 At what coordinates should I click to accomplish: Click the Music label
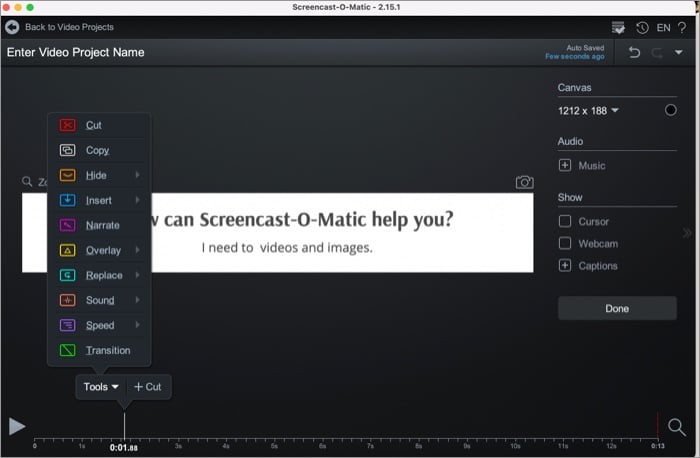tap(592, 166)
